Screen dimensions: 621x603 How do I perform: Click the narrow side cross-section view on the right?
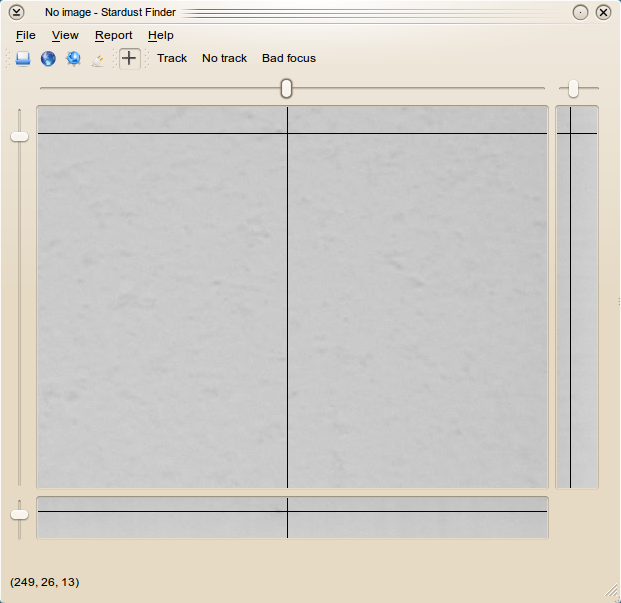pos(577,297)
